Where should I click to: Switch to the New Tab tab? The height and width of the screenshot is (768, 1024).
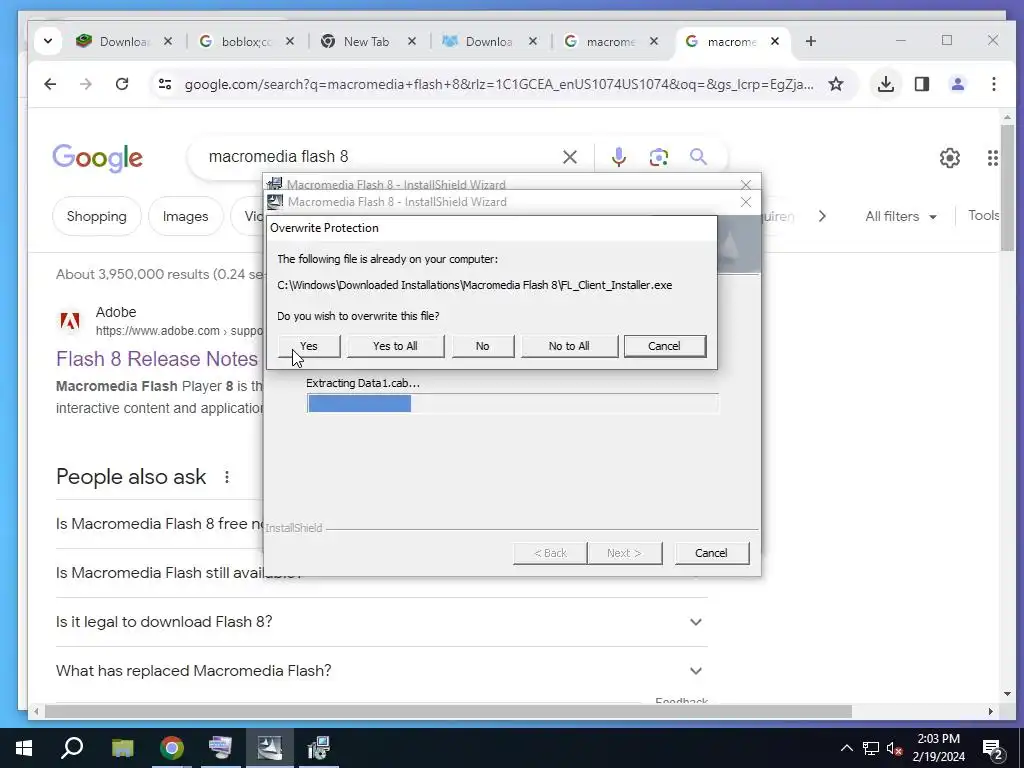pyautogui.click(x=368, y=41)
